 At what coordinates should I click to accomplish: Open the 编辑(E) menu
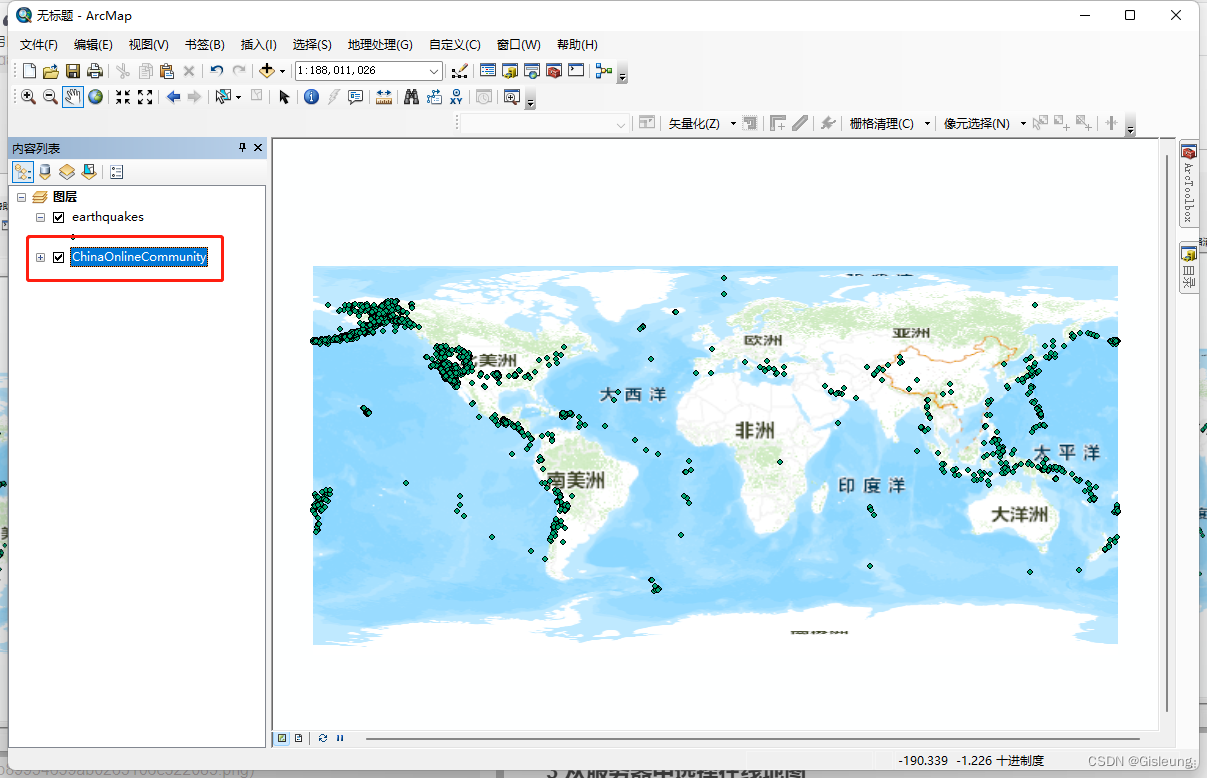(x=93, y=45)
